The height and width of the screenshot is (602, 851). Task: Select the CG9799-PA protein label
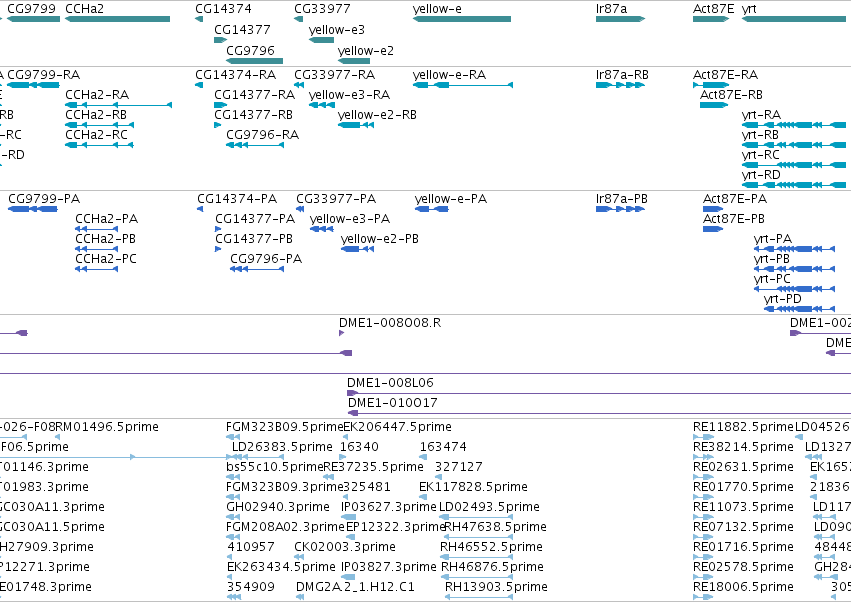(44, 199)
